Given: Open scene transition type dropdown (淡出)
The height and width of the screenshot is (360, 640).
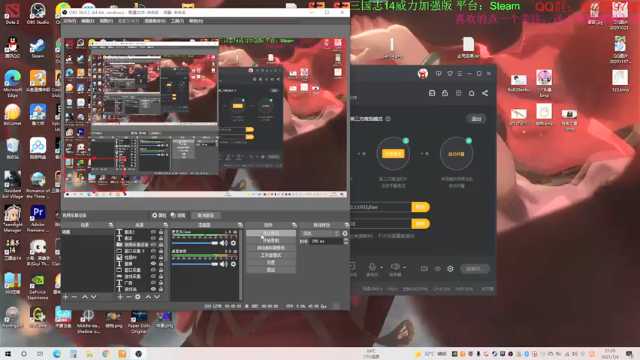Looking at the screenshot, I should (320, 233).
